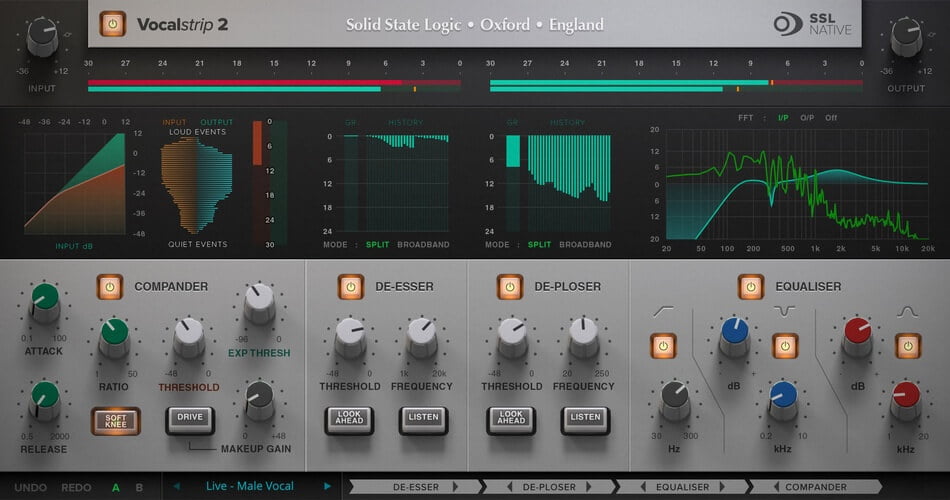Go to next preset with right arrow
This screenshot has width=950, height=500.
tap(327, 487)
